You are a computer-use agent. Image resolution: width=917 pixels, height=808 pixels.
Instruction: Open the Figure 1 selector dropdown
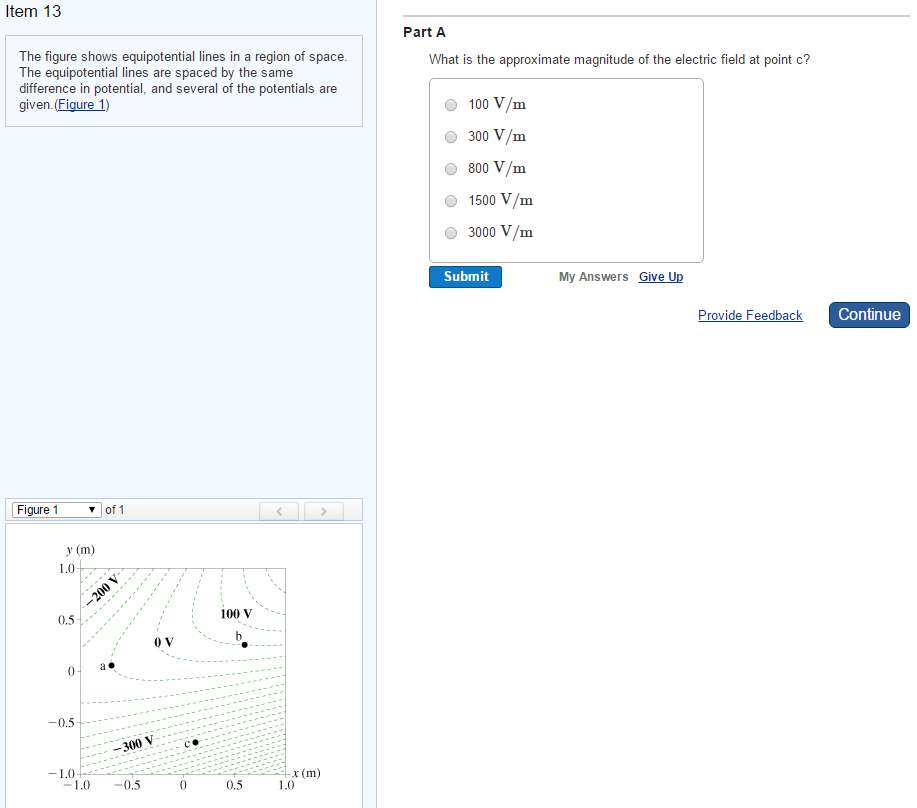coord(56,510)
